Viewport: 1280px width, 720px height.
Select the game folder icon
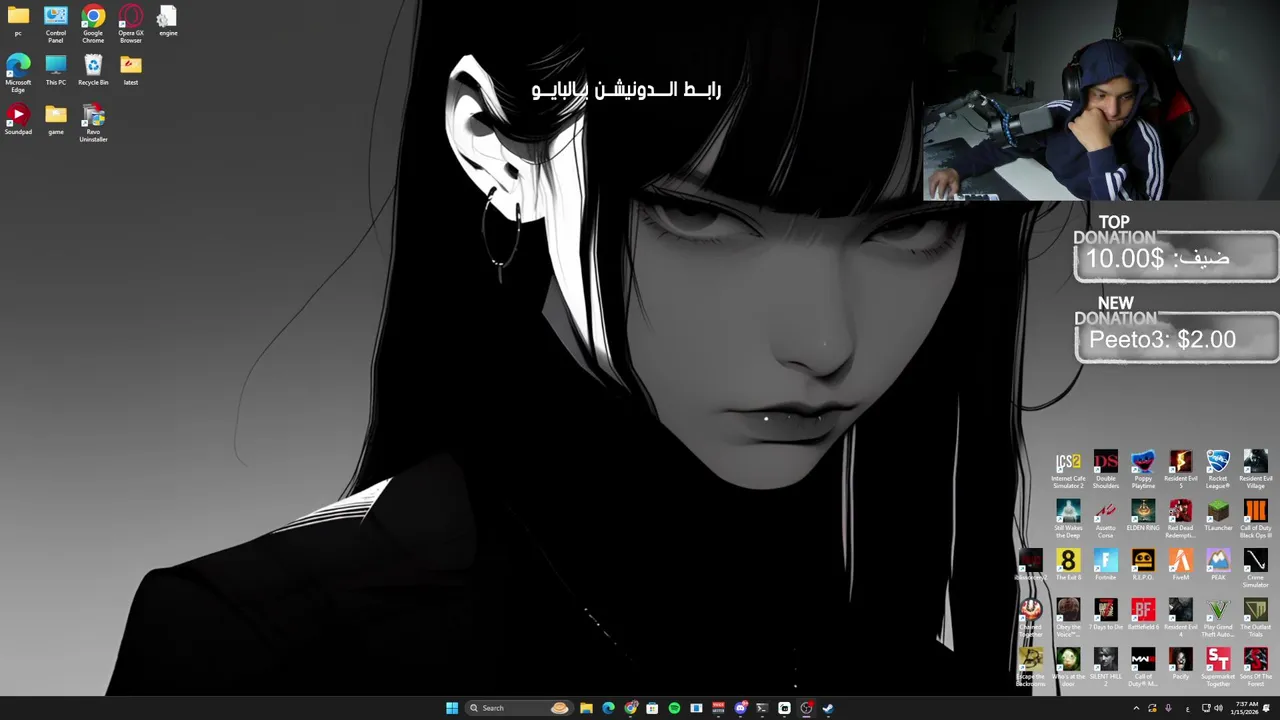point(56,120)
